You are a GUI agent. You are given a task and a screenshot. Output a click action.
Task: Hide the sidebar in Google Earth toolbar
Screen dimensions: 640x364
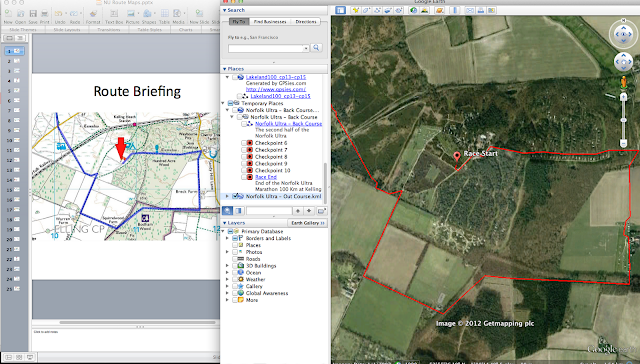[x=340, y=10]
